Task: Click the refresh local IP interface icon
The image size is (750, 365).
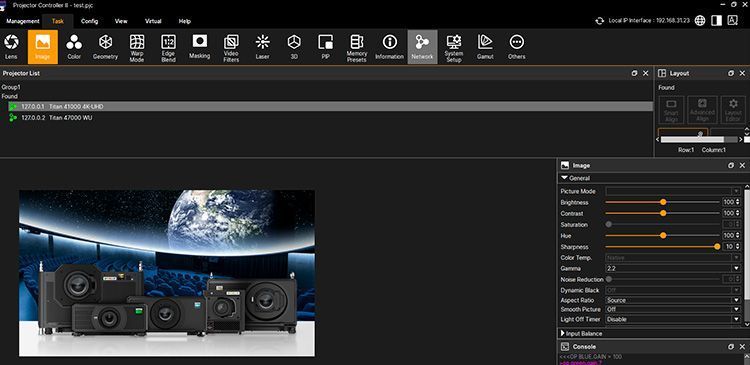Action: pyautogui.click(x=599, y=21)
